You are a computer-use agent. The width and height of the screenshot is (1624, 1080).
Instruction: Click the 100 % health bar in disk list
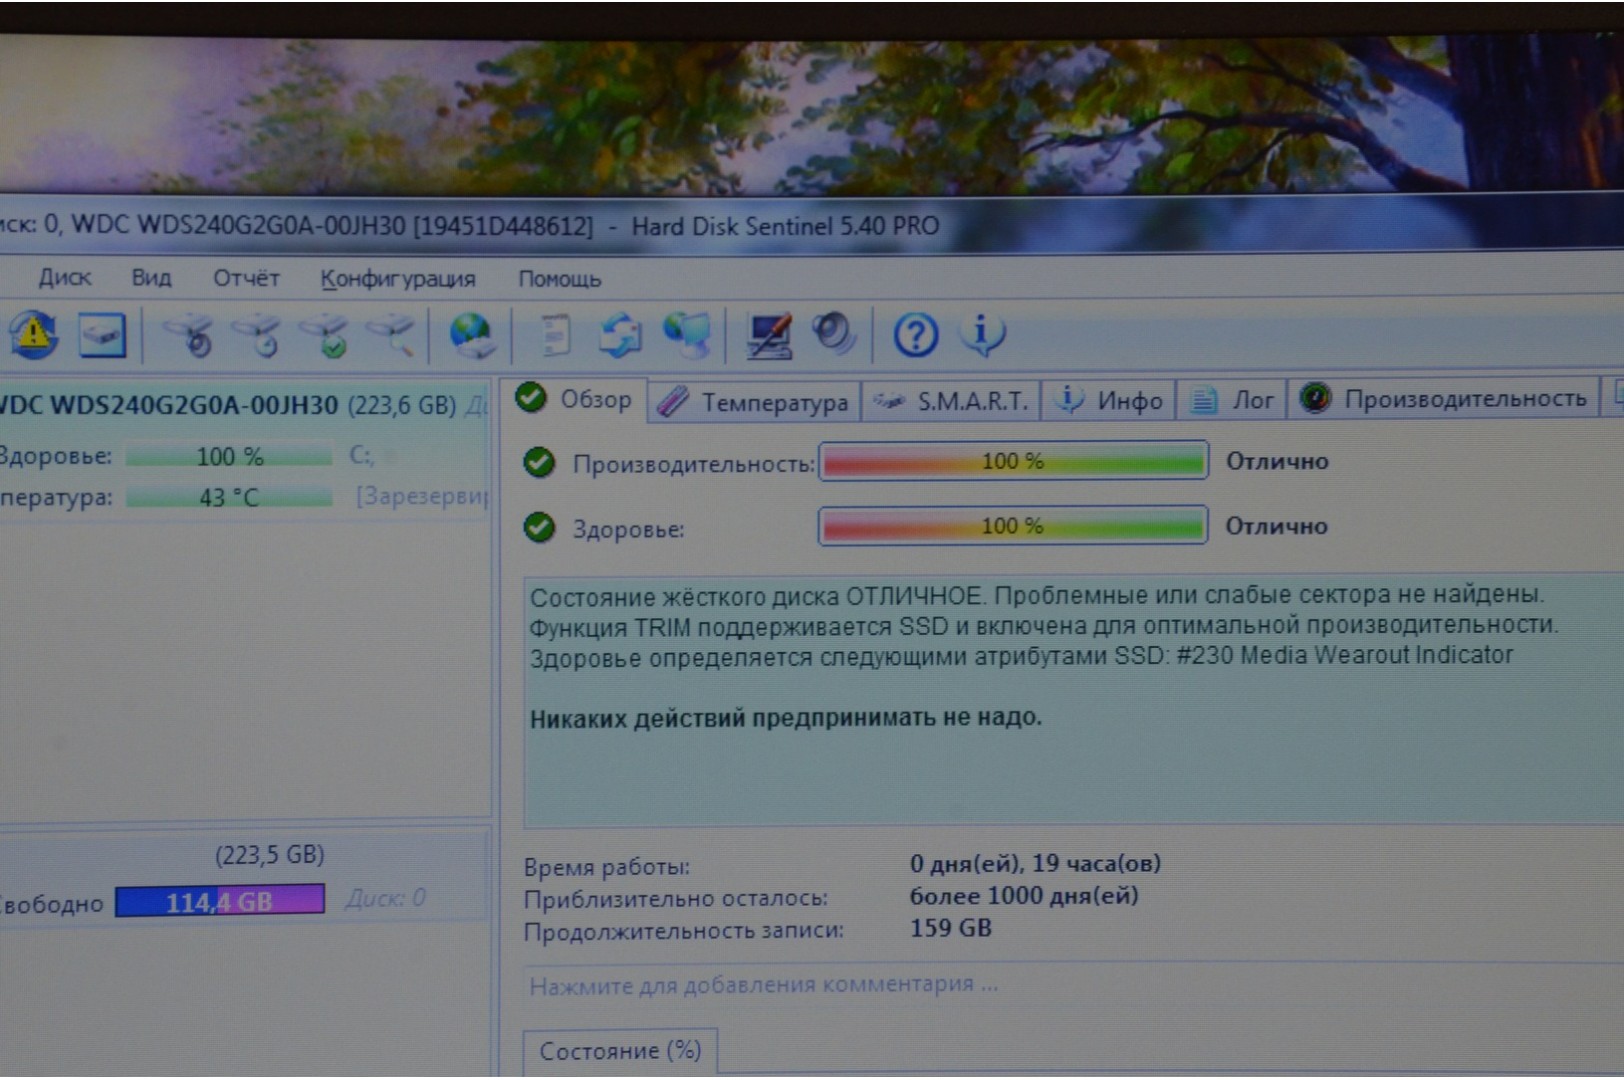tap(229, 457)
